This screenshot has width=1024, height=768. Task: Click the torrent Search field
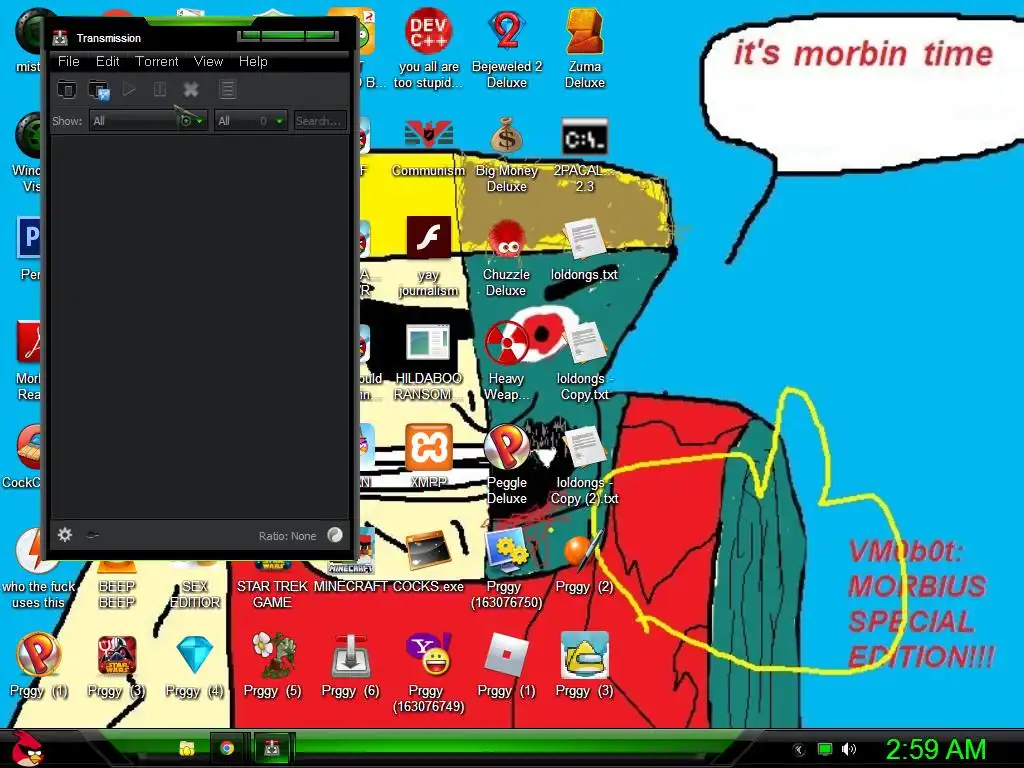[x=321, y=121]
